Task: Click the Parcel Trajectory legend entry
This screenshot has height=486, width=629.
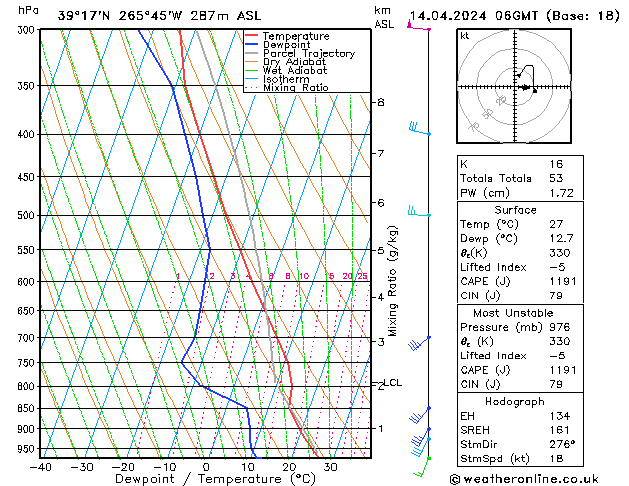Action: pyautogui.click(x=309, y=53)
